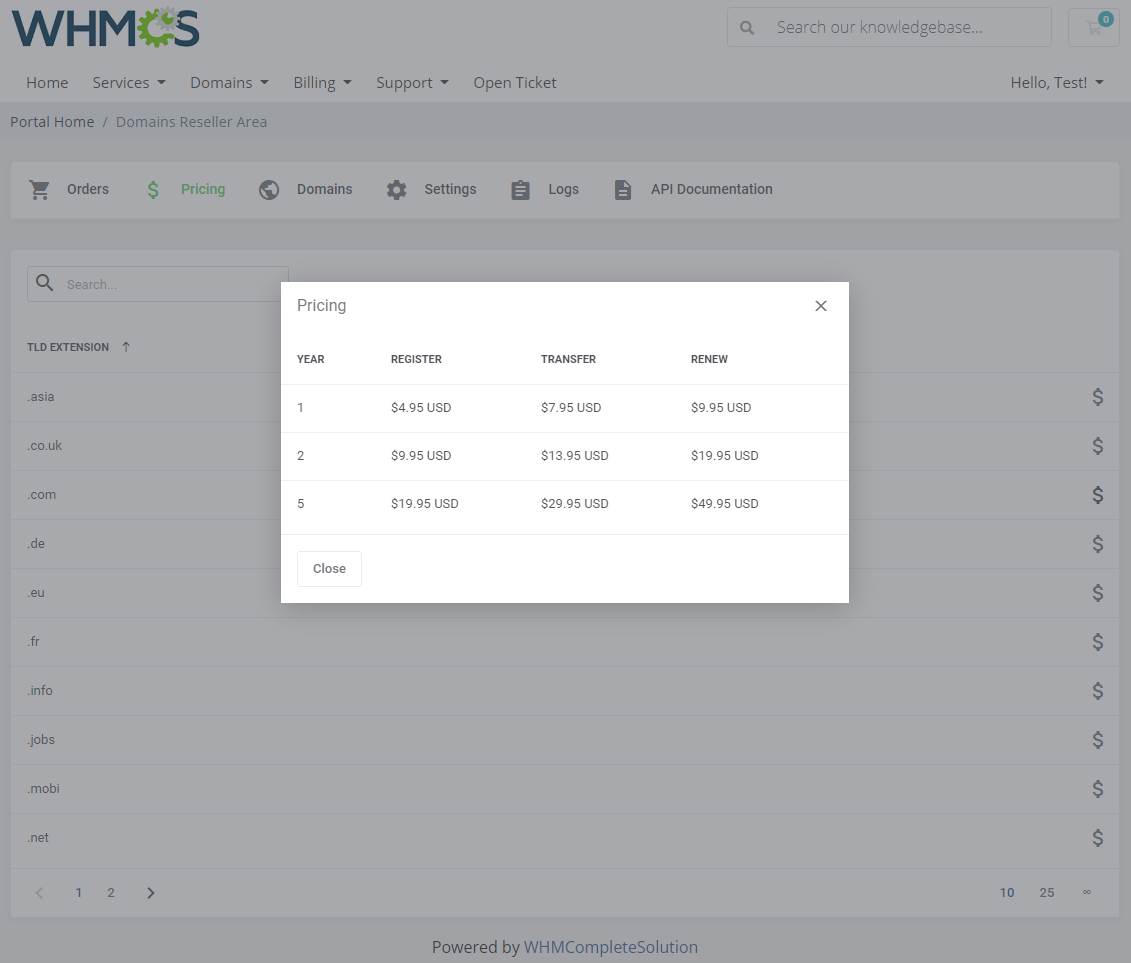Open the Domains dropdown in the navbar
The height and width of the screenshot is (963, 1131).
click(229, 82)
